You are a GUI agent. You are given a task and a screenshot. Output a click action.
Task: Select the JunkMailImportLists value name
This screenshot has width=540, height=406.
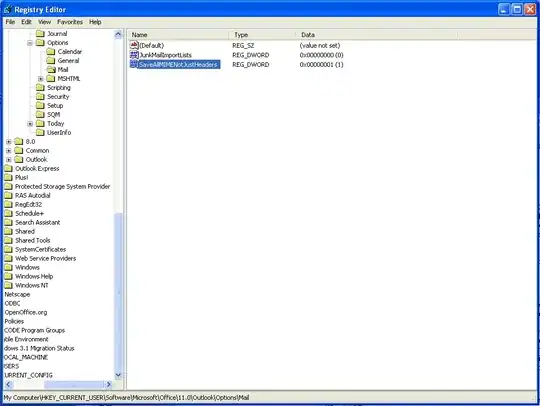[x=165, y=55]
